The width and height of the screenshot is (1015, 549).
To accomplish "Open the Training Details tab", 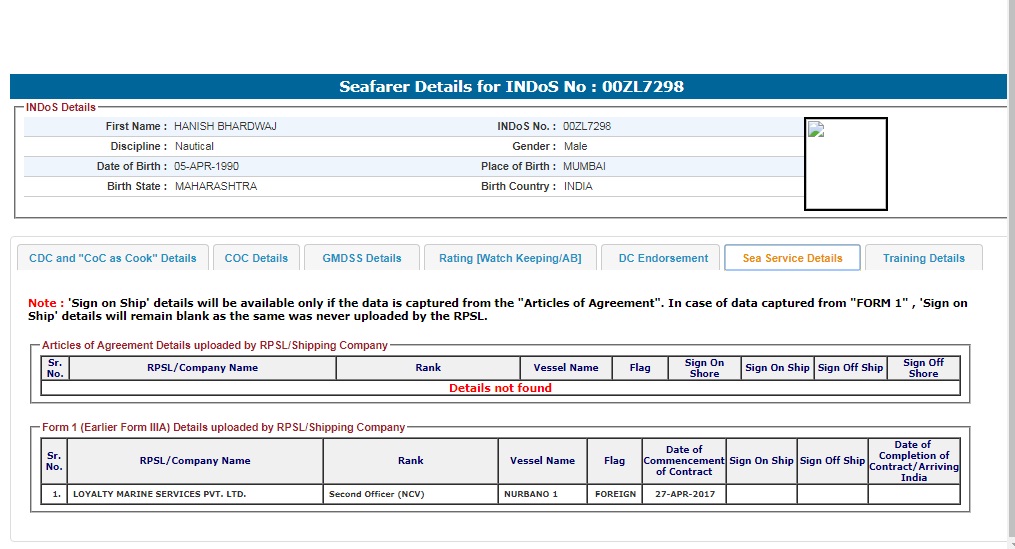I will click(923, 258).
